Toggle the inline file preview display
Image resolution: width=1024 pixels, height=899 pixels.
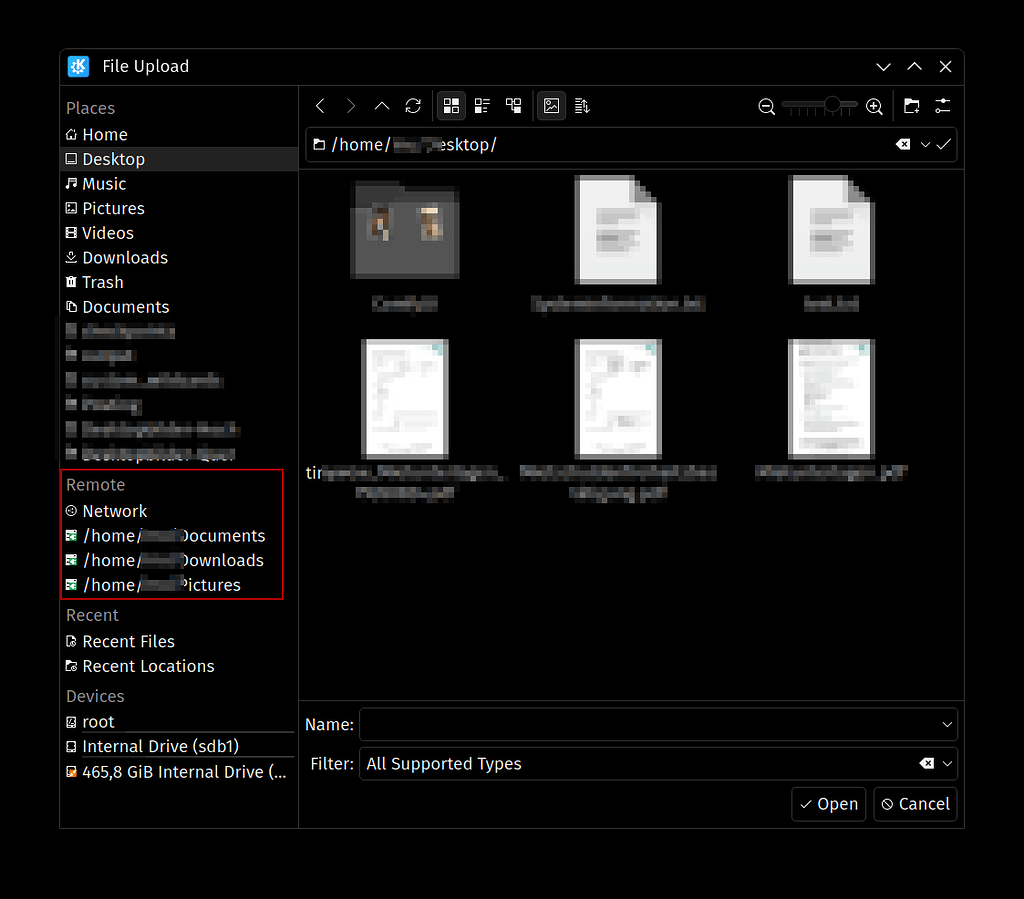551,106
